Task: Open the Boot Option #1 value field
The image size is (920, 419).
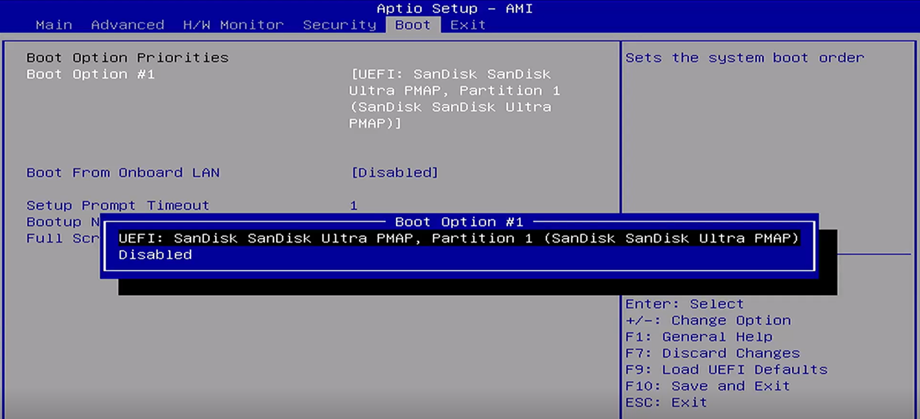Action: tap(455, 99)
